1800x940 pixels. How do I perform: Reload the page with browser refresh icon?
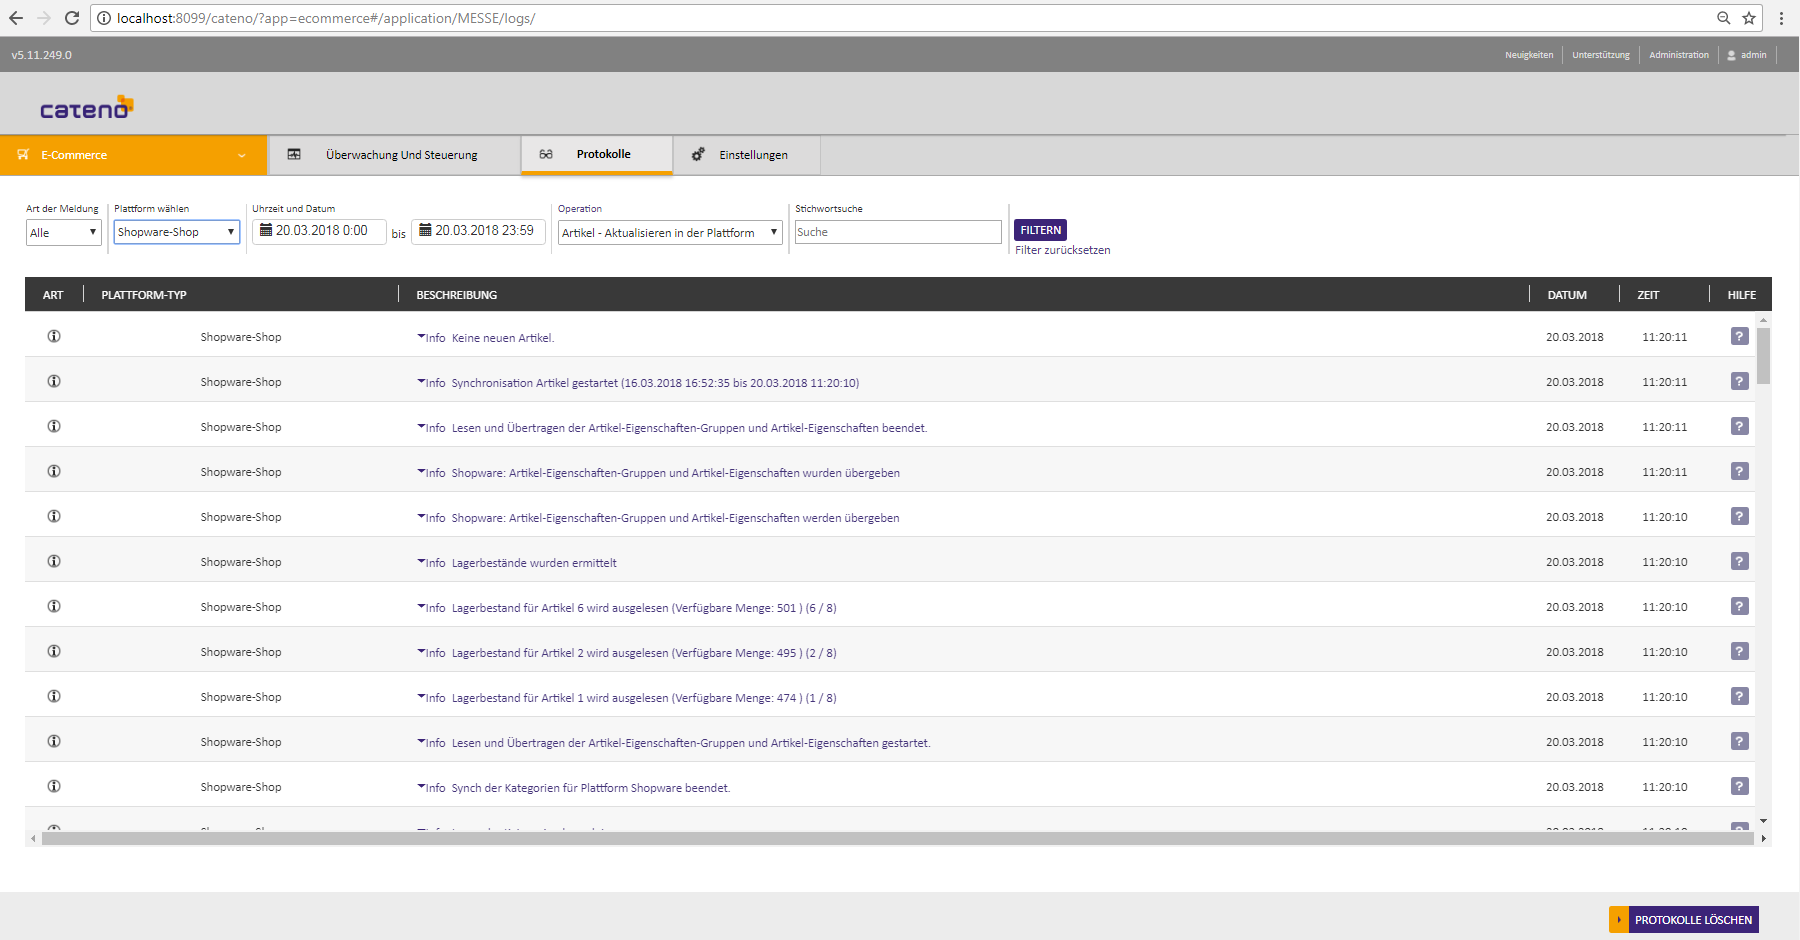(x=72, y=18)
